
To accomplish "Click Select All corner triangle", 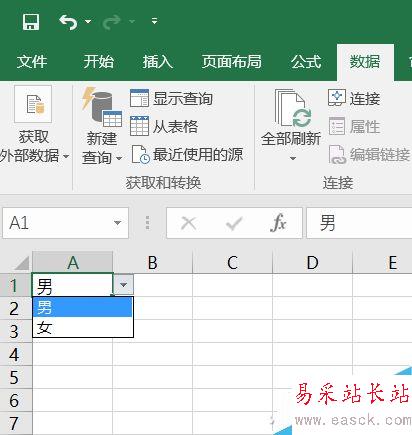I will tap(22, 263).
